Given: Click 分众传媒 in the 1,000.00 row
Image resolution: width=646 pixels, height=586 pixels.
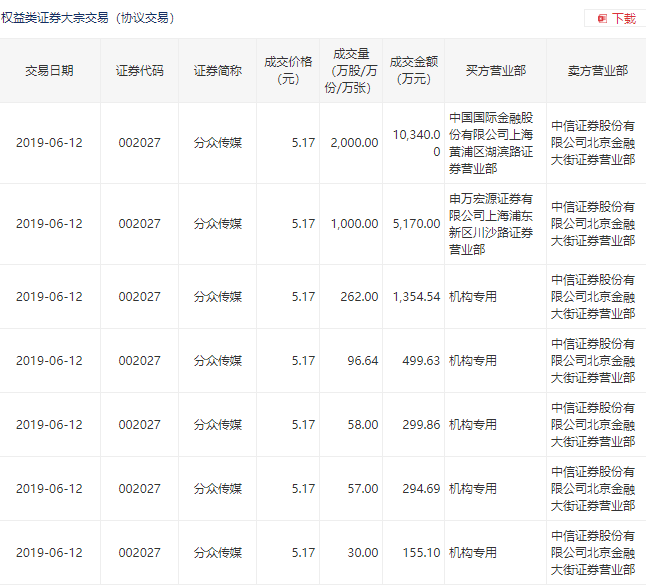Looking at the screenshot, I should point(218,224).
